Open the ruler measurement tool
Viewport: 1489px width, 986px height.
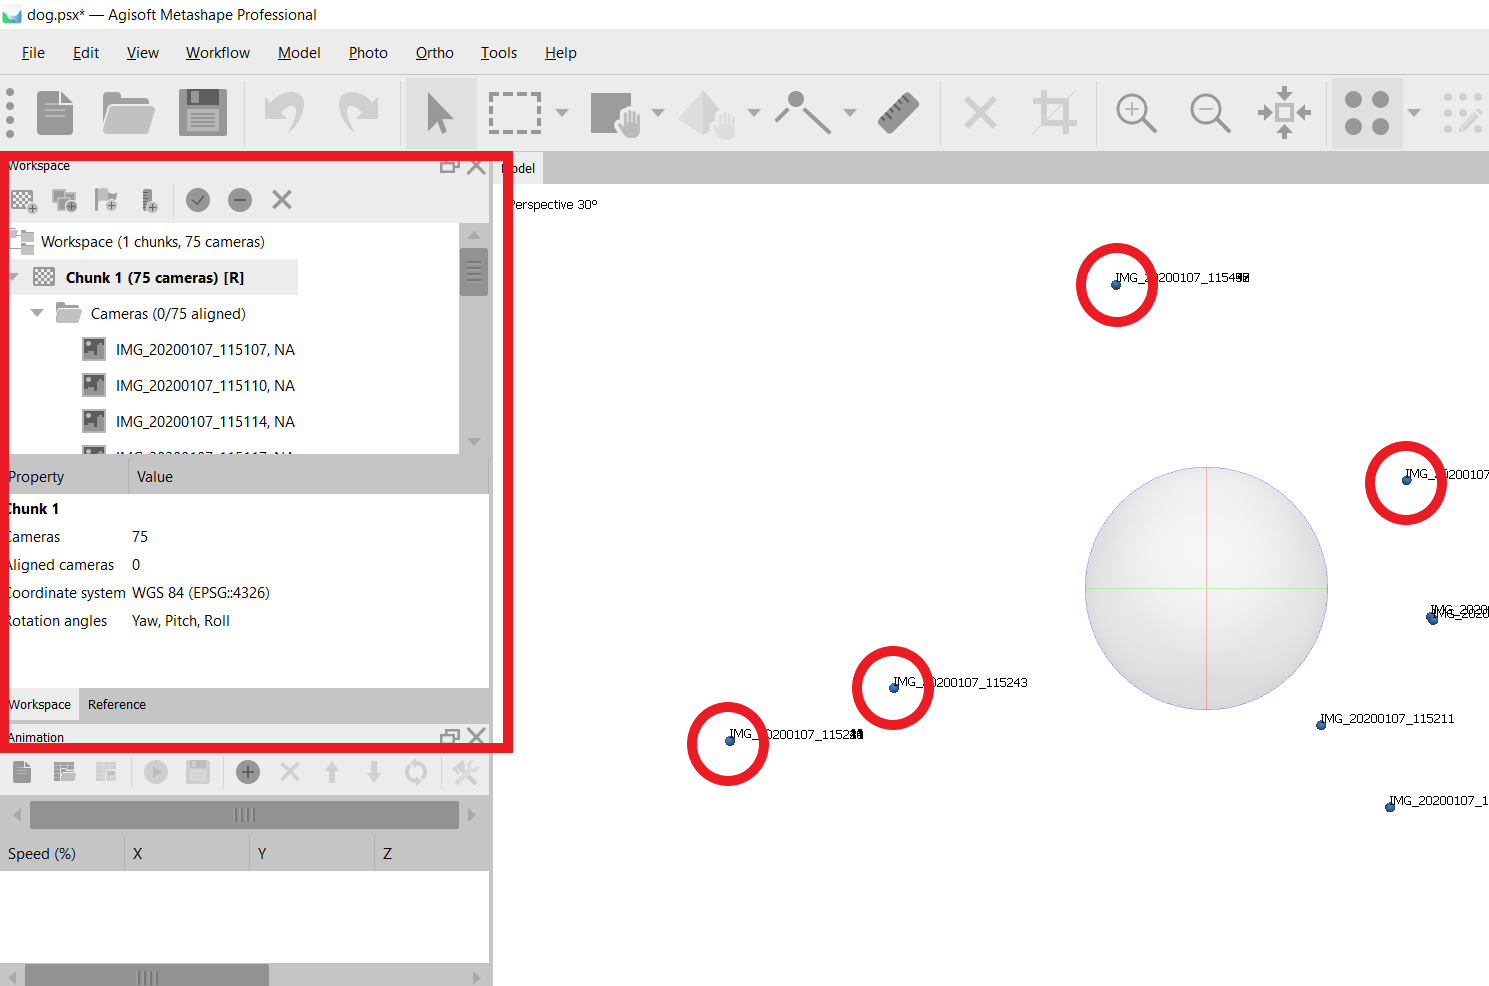pyautogui.click(x=898, y=113)
